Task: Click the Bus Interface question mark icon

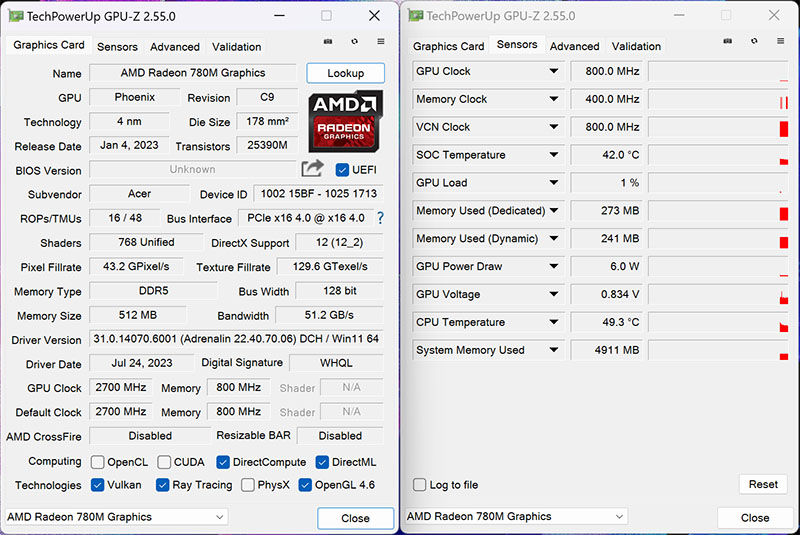Action: (380, 218)
